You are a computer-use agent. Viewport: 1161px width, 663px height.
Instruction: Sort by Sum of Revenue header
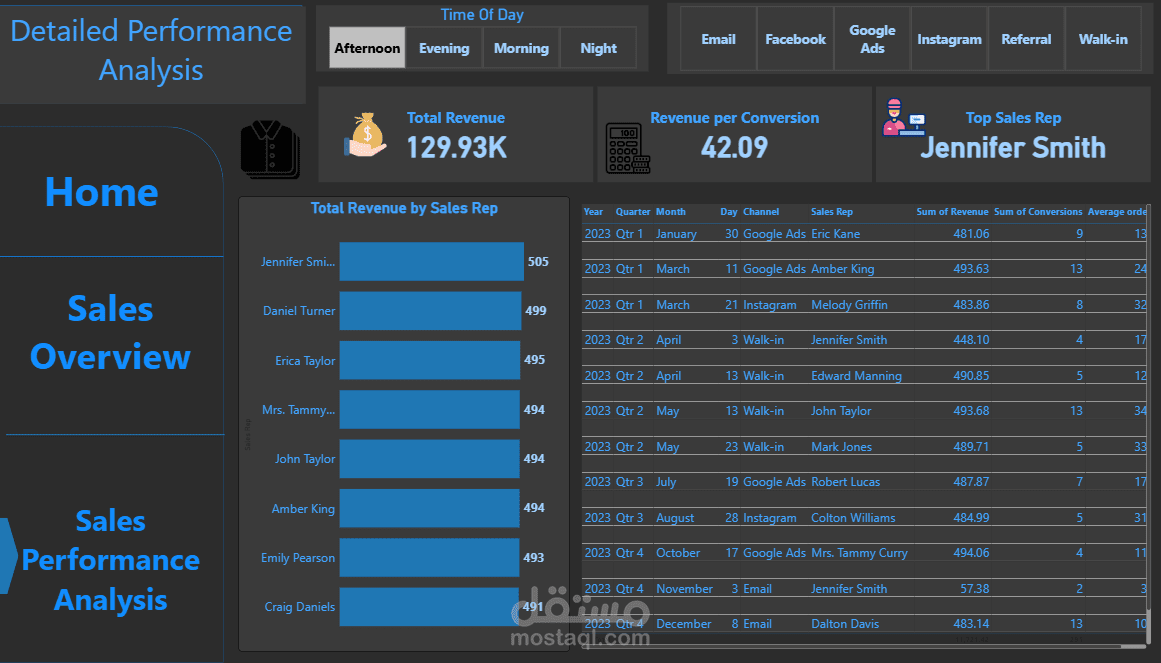click(x=952, y=212)
